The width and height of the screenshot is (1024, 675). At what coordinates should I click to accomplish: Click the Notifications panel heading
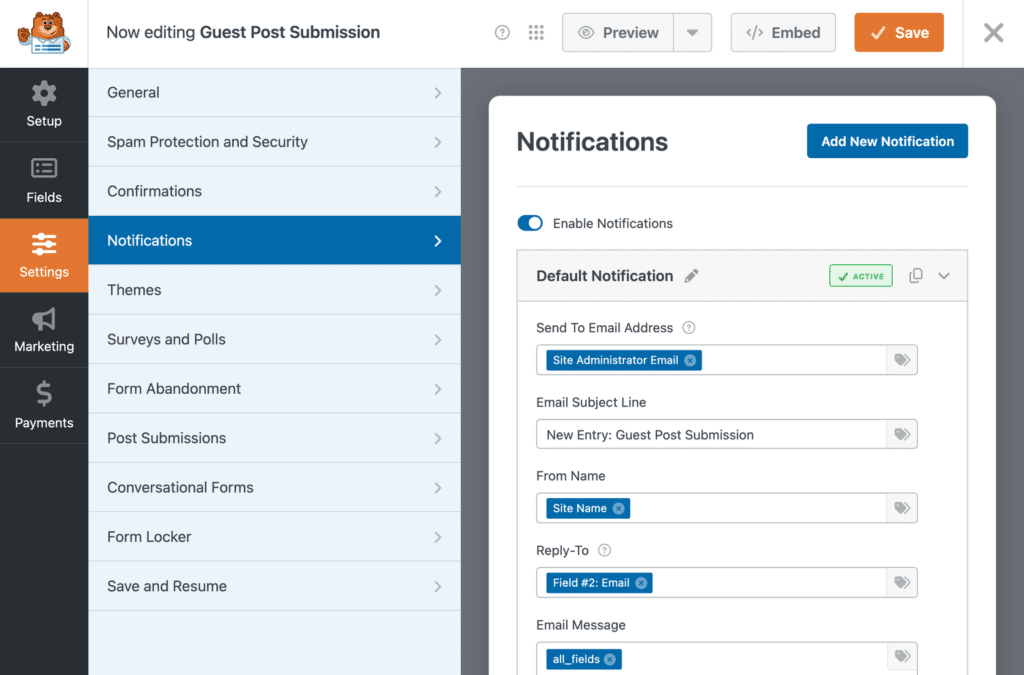592,142
